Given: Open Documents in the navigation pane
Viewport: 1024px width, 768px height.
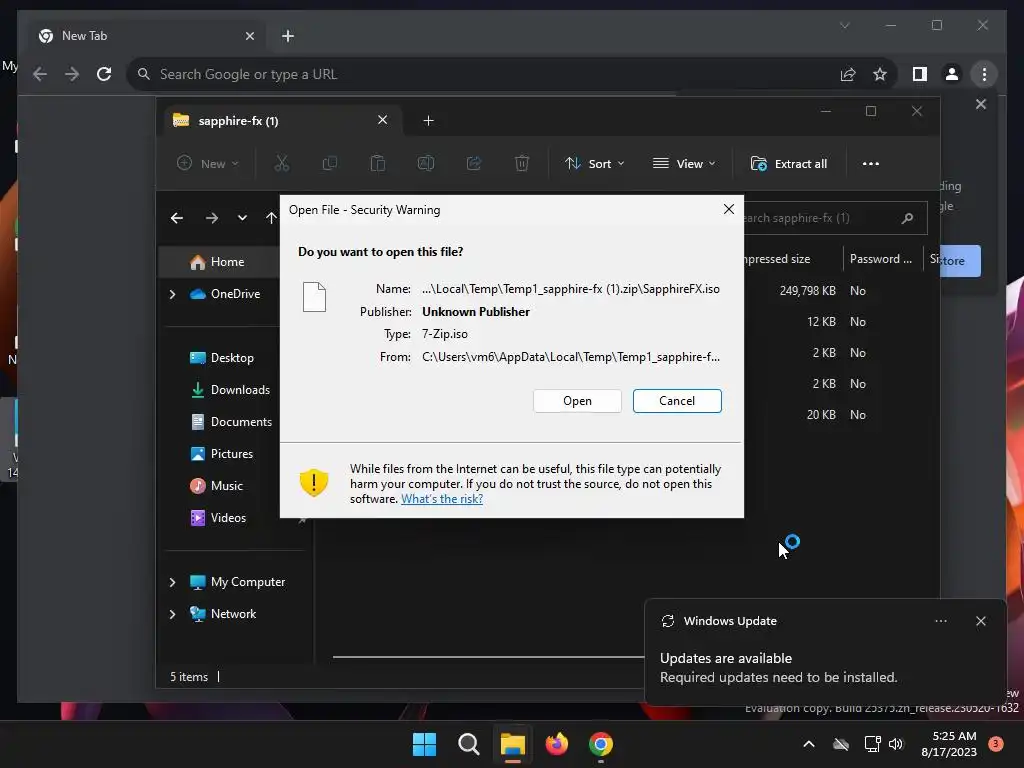Looking at the screenshot, I should click(x=231, y=422).
